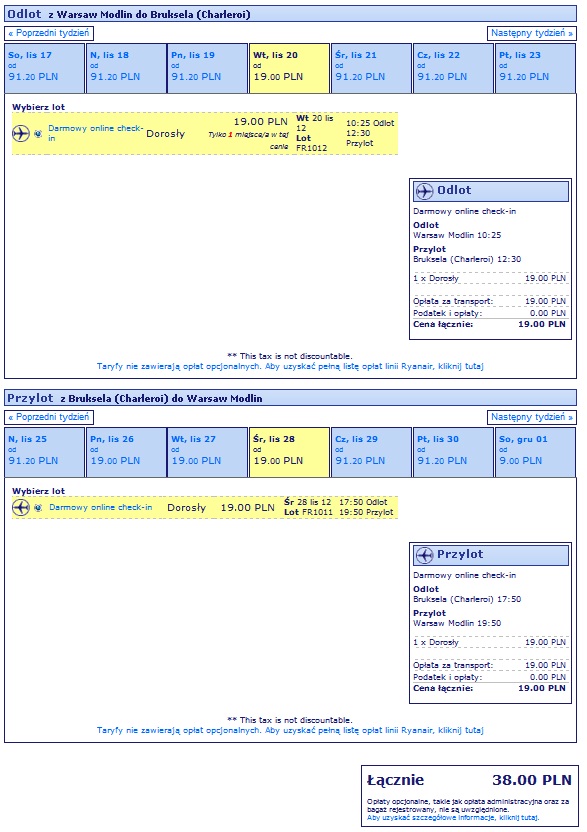Open the Ryanair fee list link in the Przylot section
The width and height of the screenshot is (587, 832).
click(290, 730)
